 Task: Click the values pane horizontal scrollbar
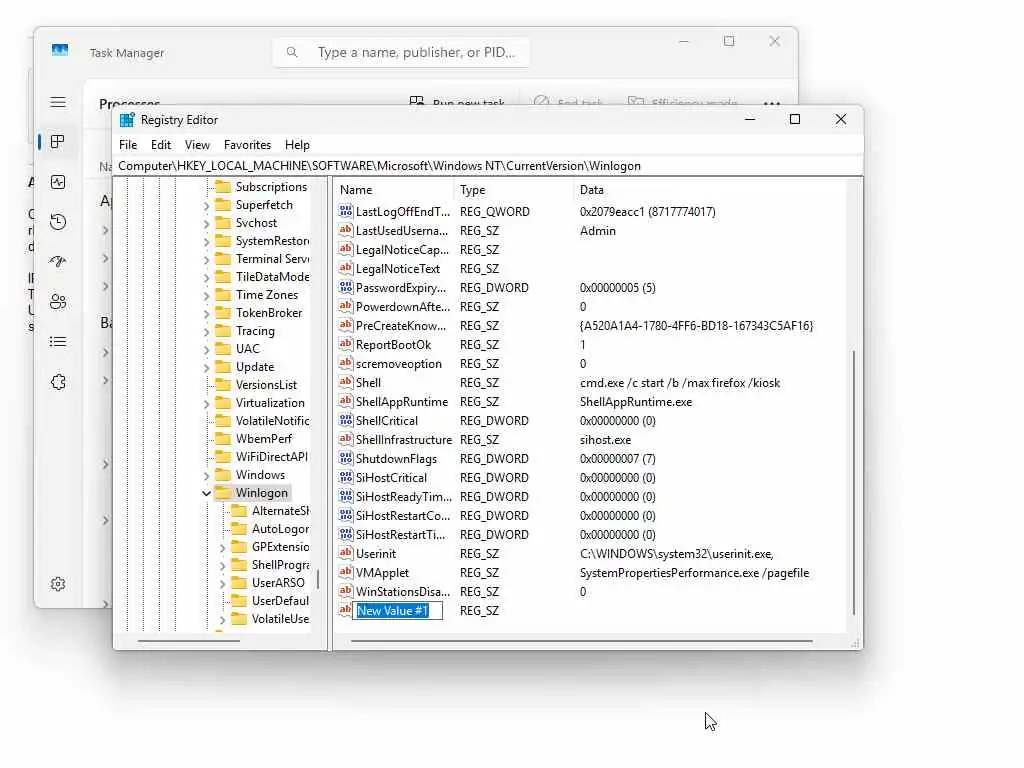581,641
